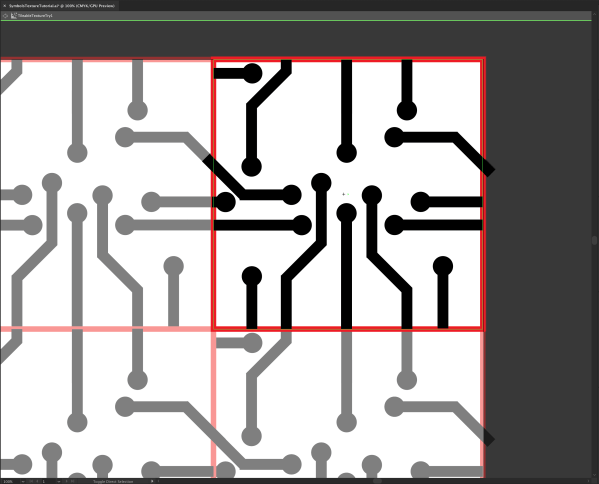This screenshot has height=484, width=599.
Task: Click the symbol icon beside TileableTextureTry1
Action: 14,16
